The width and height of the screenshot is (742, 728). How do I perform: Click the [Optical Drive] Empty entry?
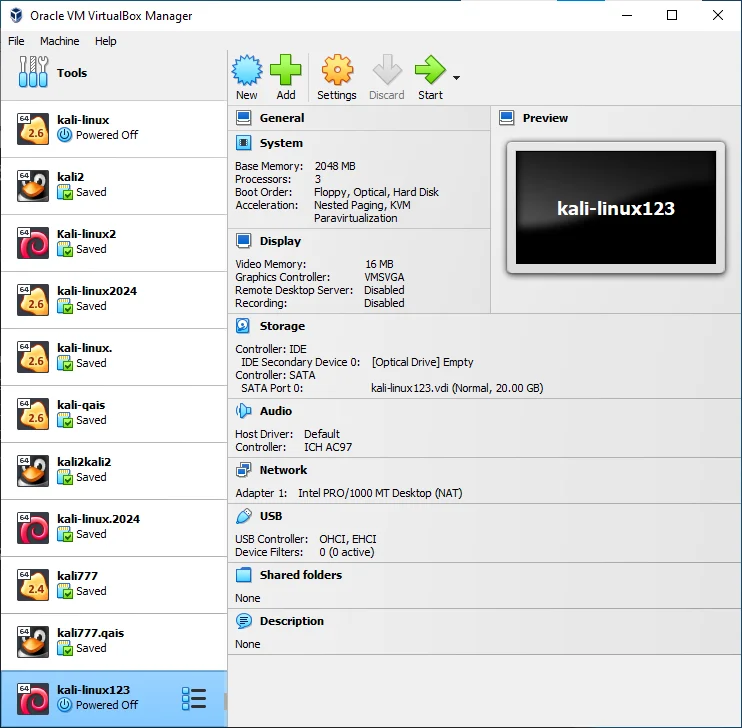[422, 362]
